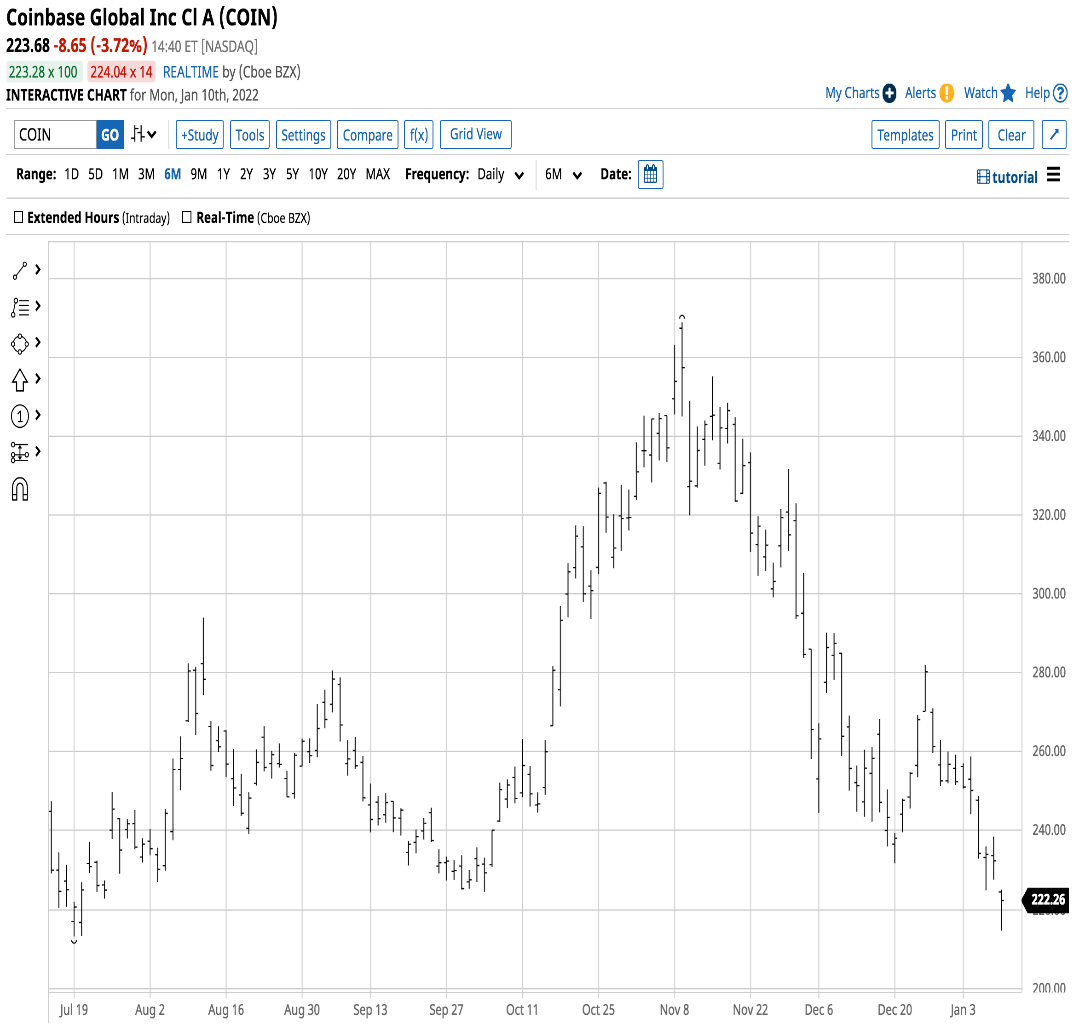This screenshot has width=1085, height=1030.
Task: Open the Frequency Daily dropdown
Action: [500, 174]
